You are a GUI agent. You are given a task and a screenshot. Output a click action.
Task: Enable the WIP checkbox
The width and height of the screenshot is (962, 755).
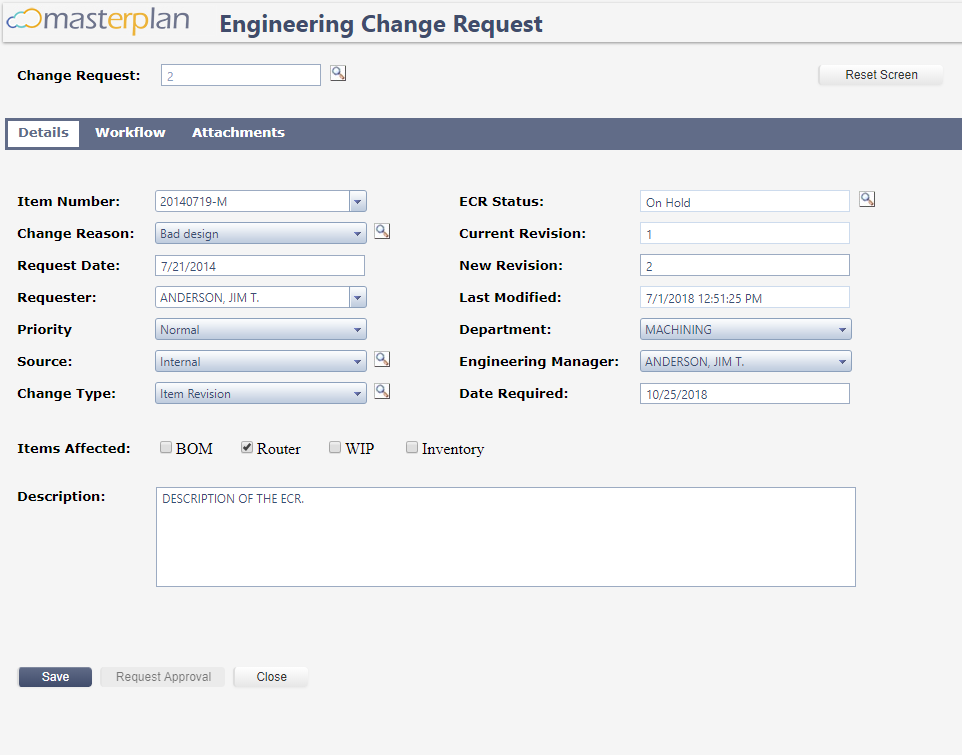coord(335,447)
